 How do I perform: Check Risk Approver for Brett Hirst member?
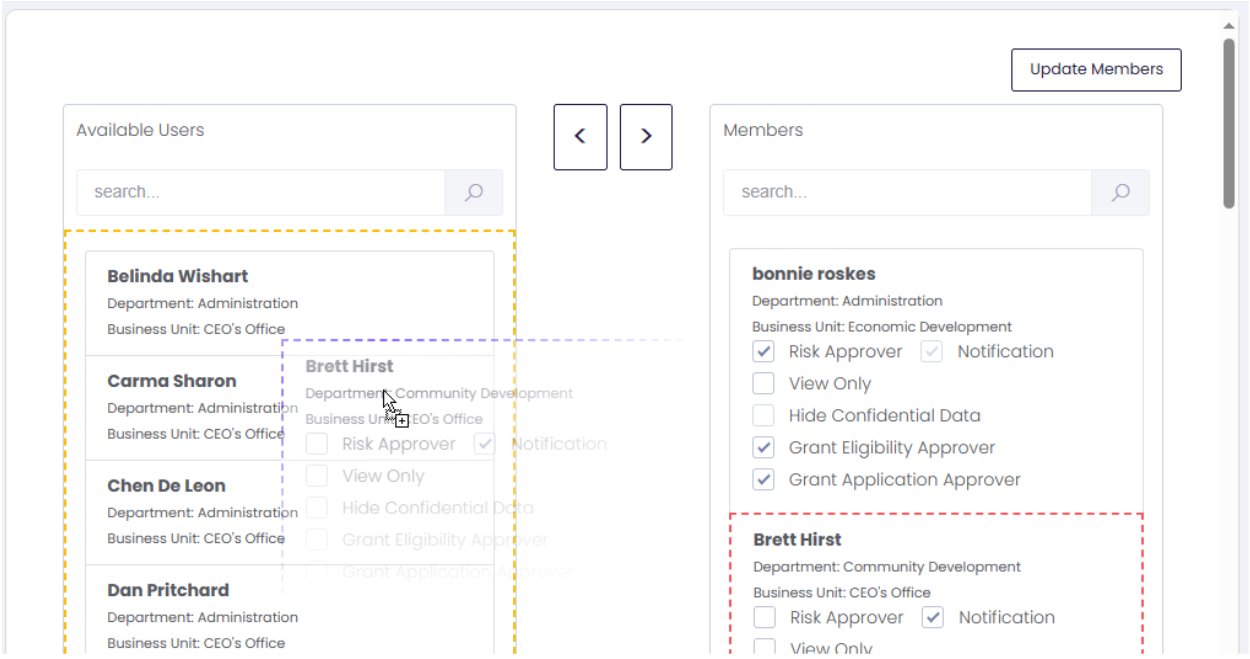[765, 618]
